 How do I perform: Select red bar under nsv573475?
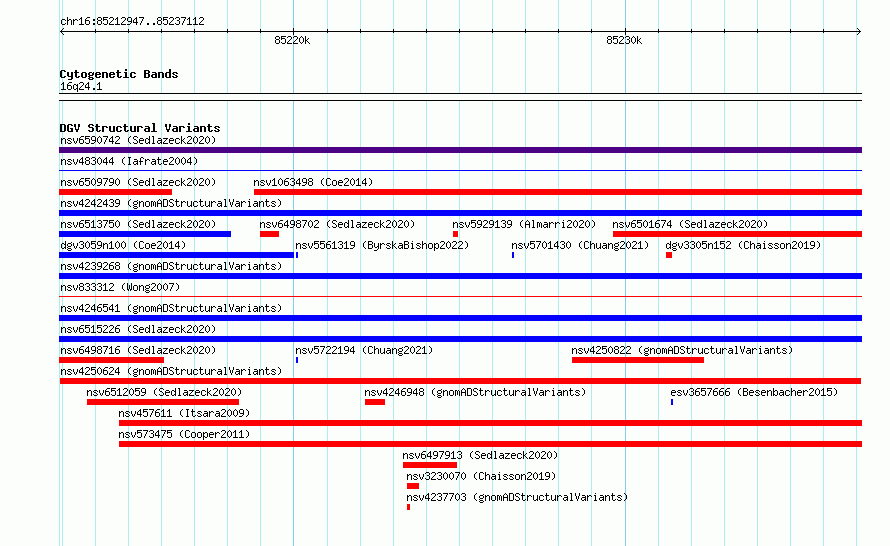click(490, 444)
